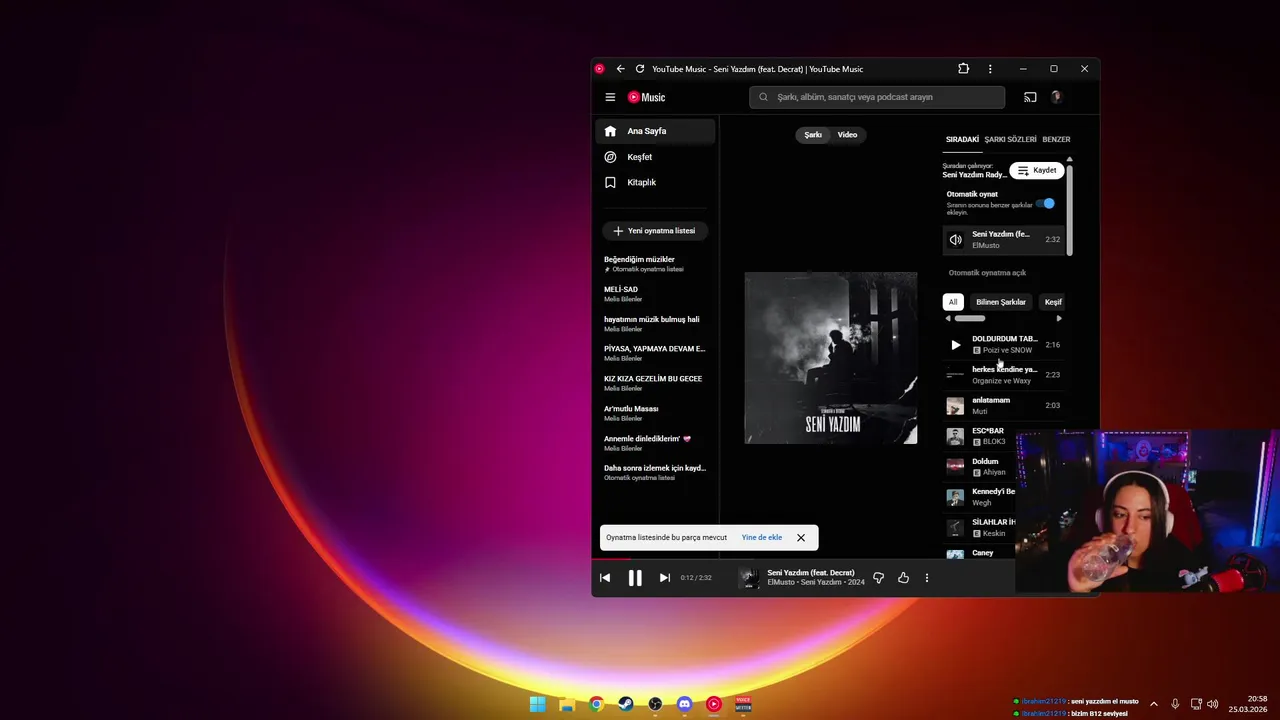Open Ana Sayfa in sidebar
1280x720 pixels.
coord(656,131)
